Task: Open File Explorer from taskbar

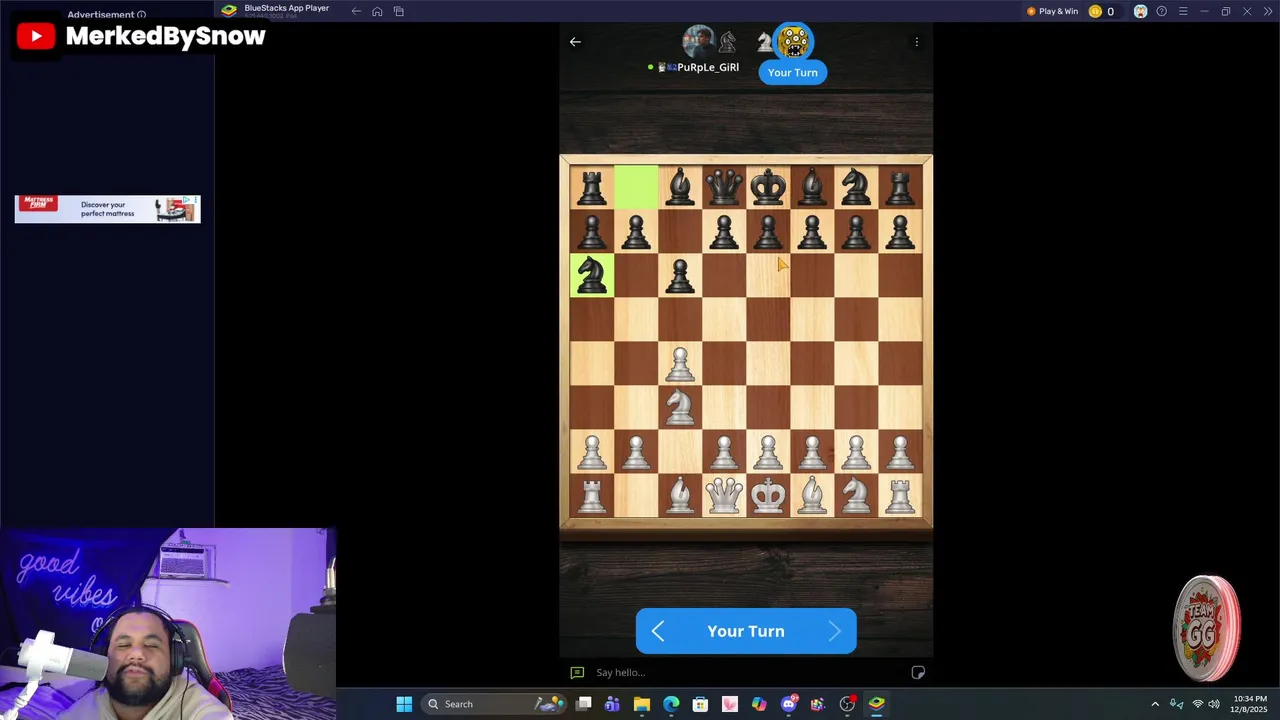Action: click(x=642, y=704)
